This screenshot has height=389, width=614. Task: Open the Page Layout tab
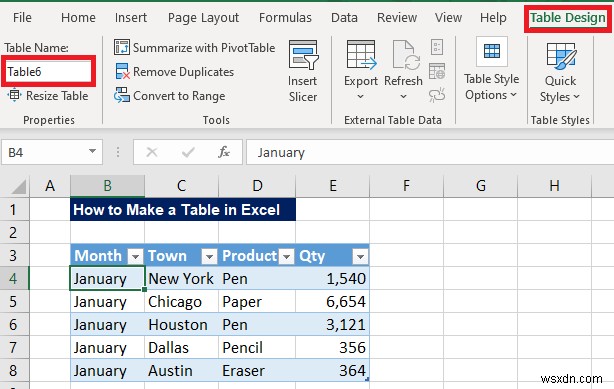203,18
